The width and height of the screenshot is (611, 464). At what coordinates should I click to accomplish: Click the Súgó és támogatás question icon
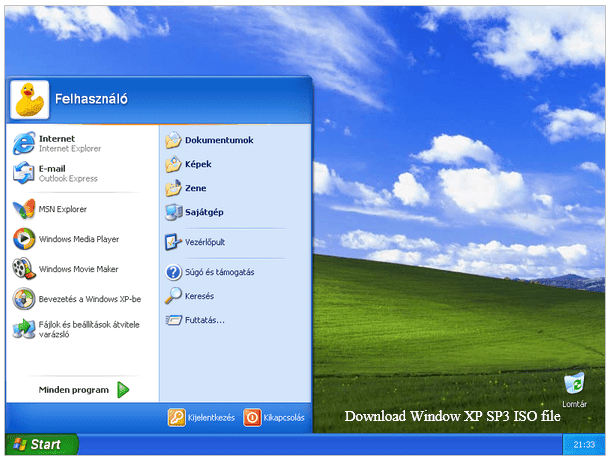(x=173, y=272)
